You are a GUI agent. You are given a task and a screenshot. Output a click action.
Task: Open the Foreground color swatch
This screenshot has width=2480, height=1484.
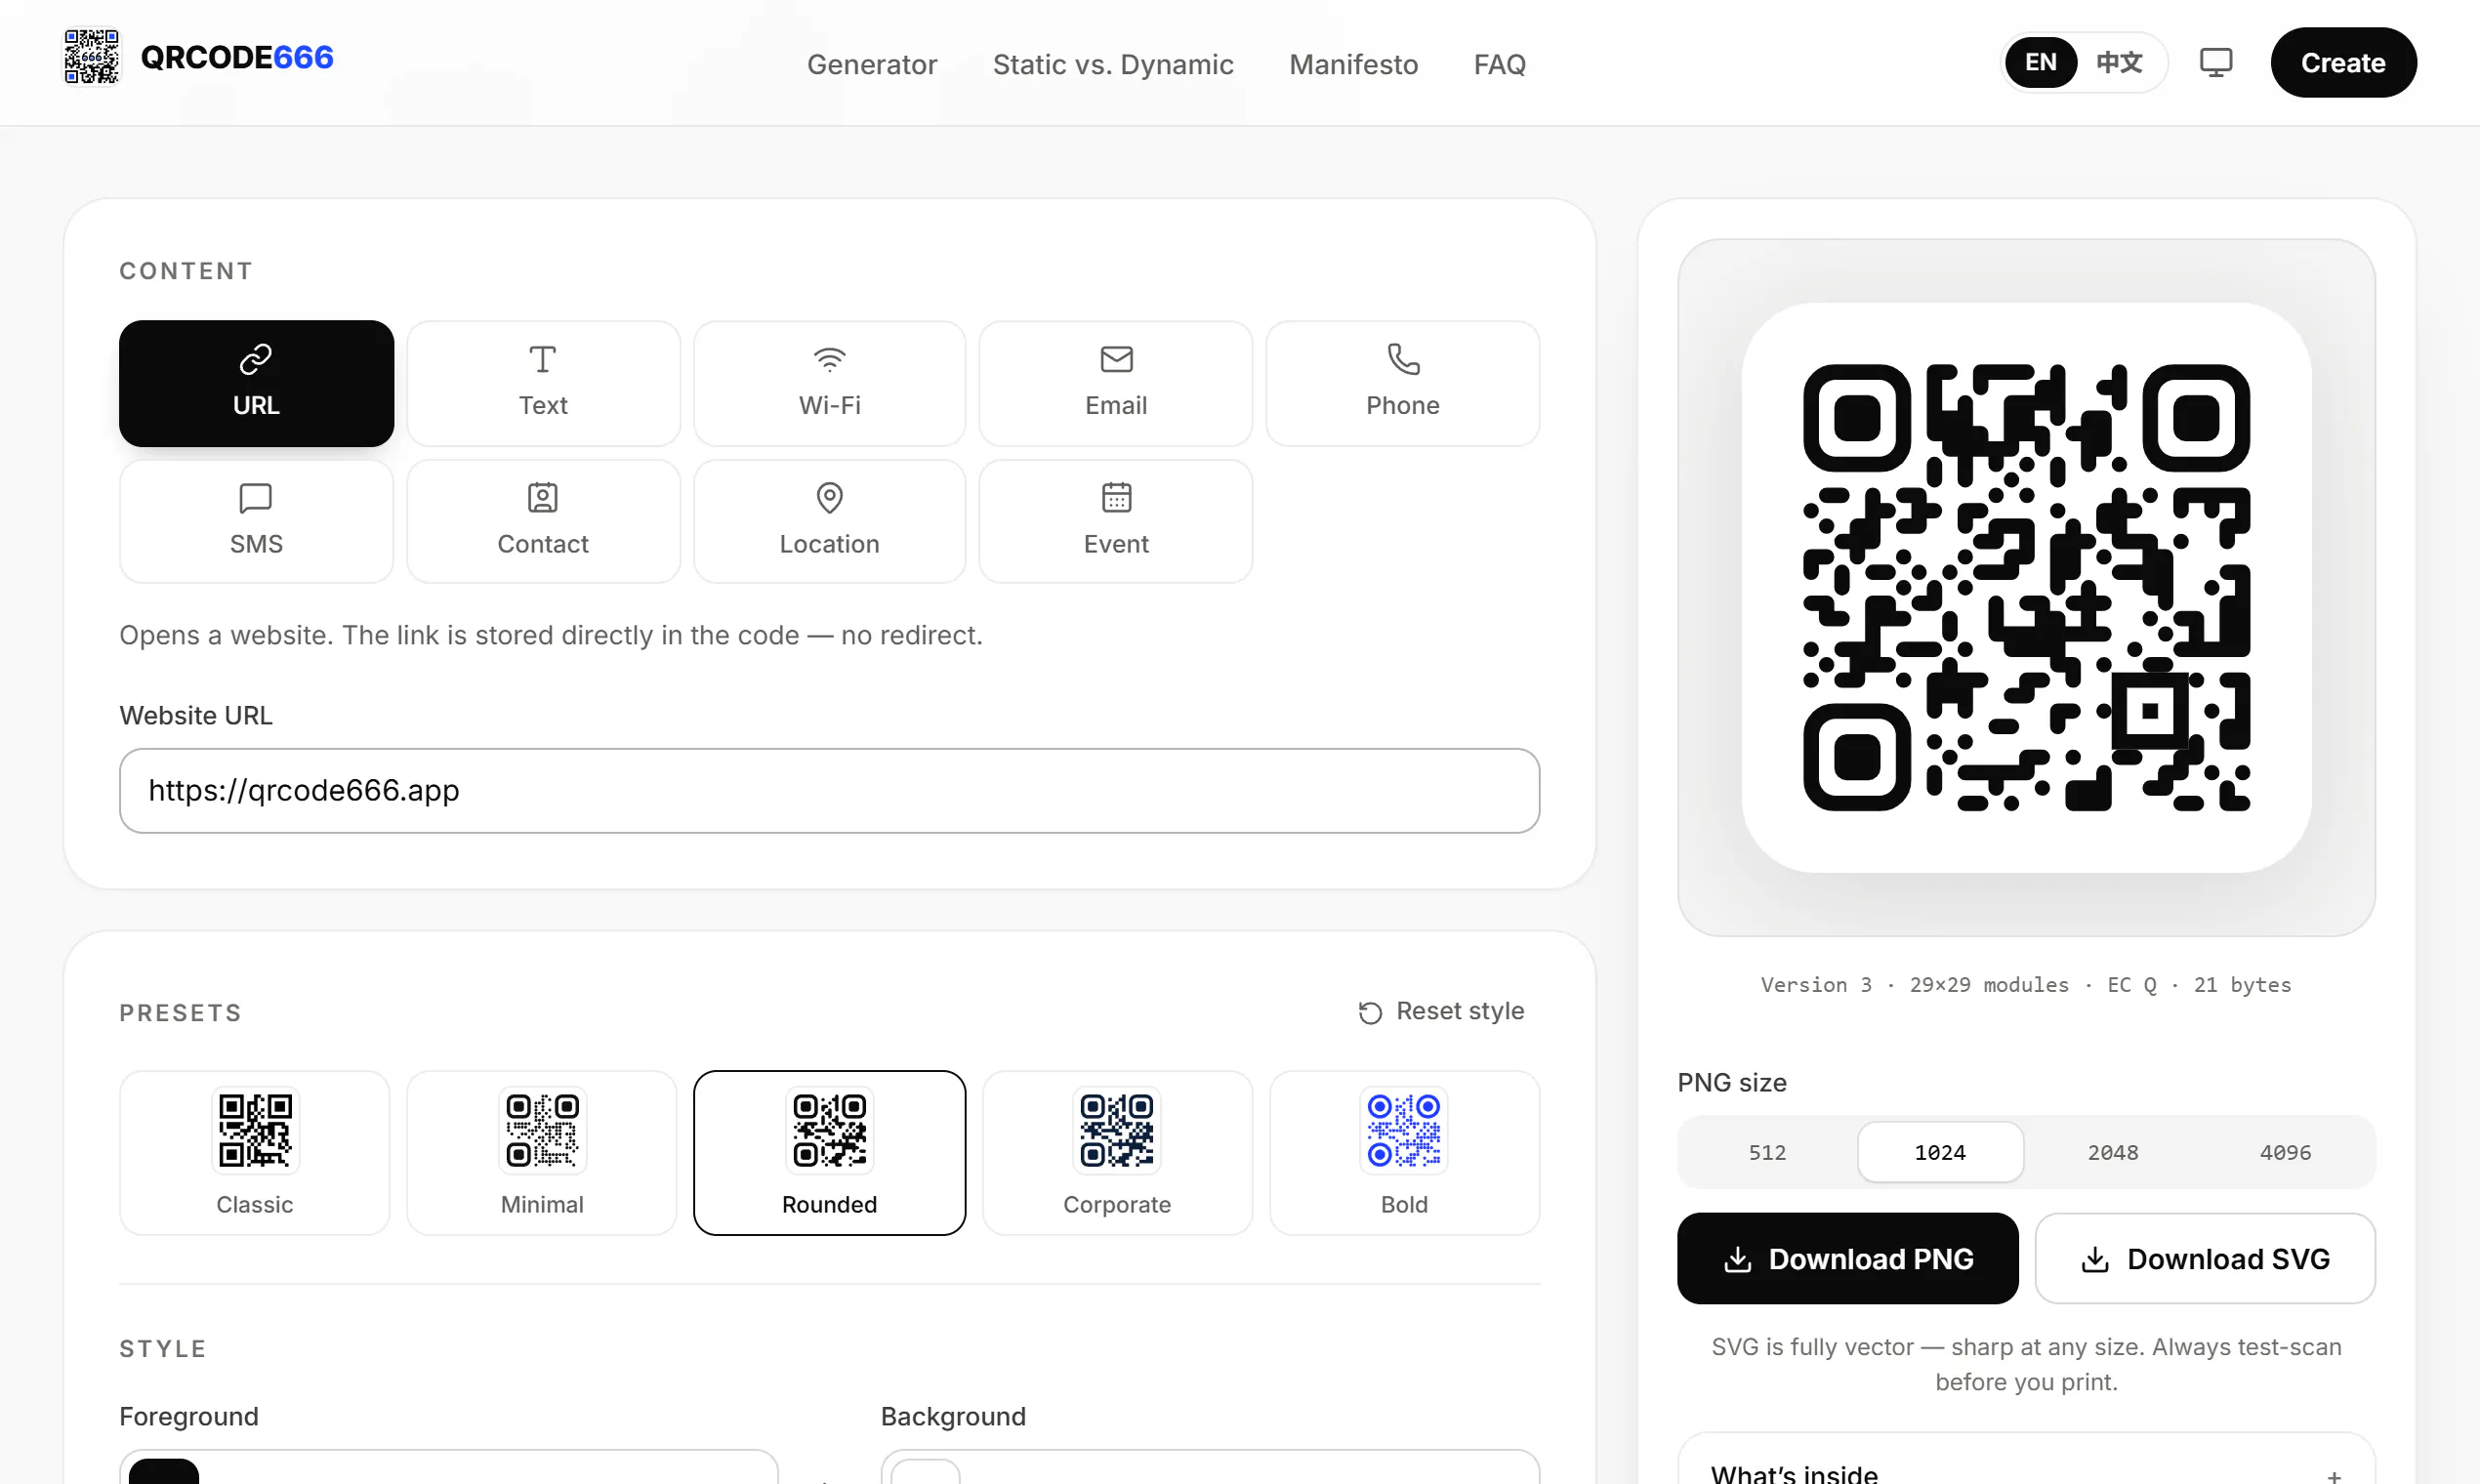click(164, 1470)
